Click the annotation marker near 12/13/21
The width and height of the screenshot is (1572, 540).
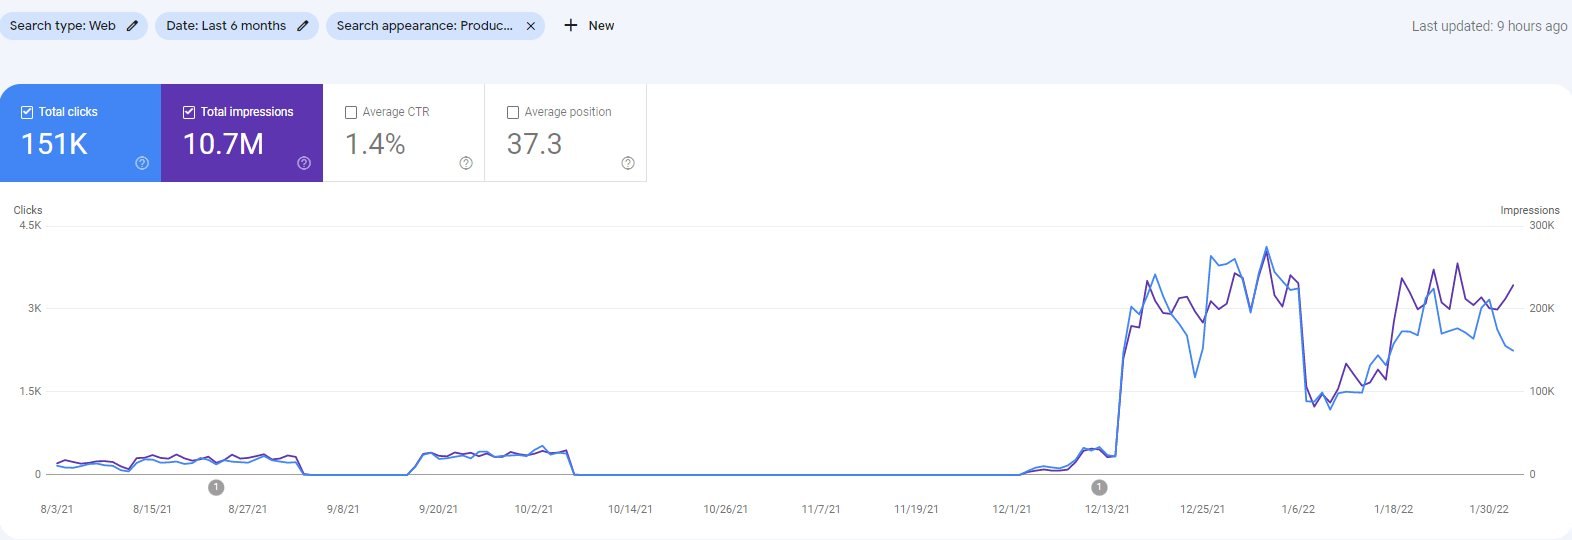1099,487
